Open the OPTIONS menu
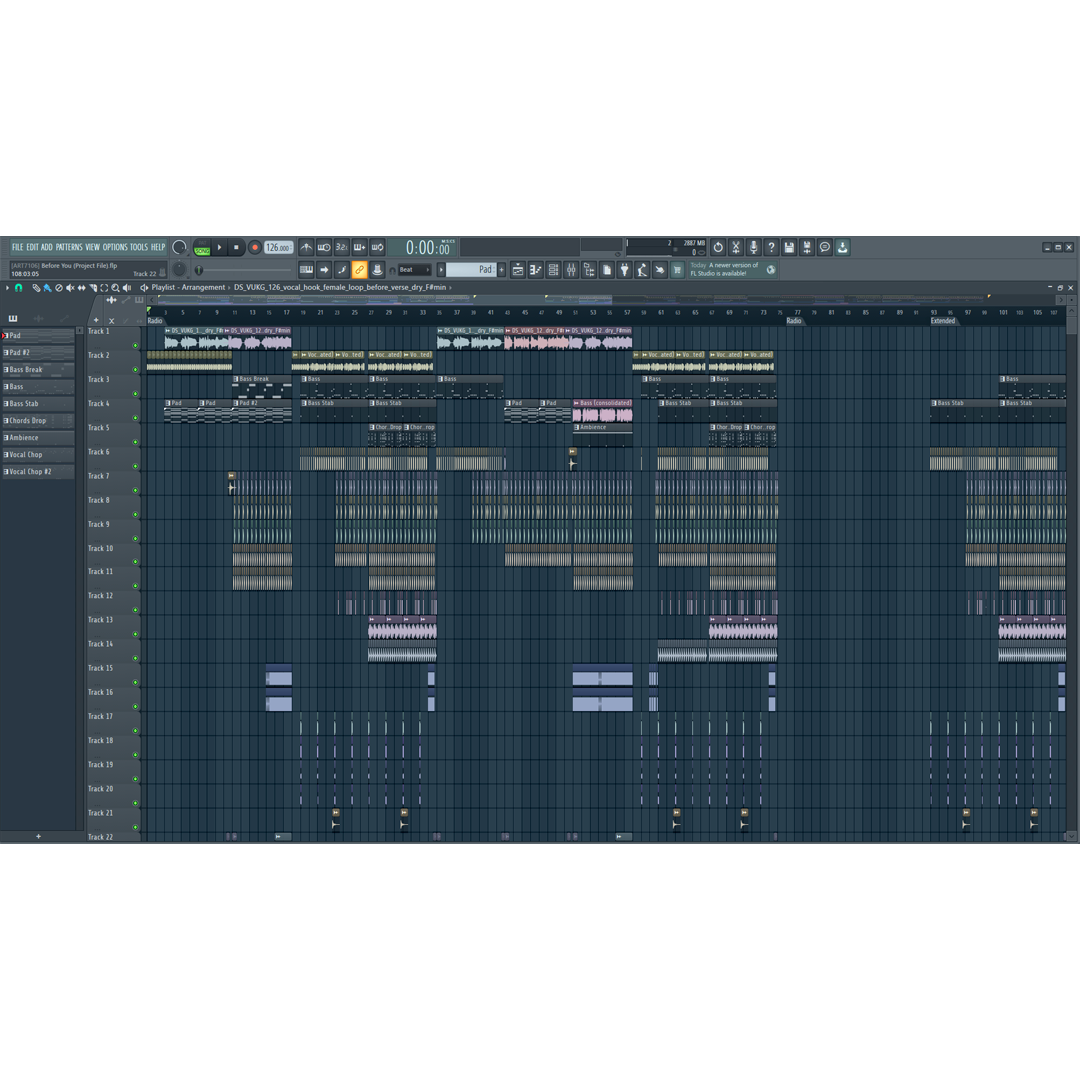Image resolution: width=1080 pixels, height=1080 pixels. pyautogui.click(x=115, y=247)
